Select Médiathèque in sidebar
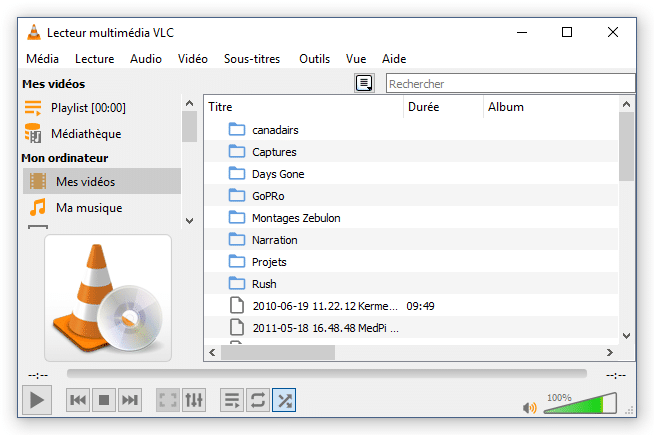 (102, 134)
